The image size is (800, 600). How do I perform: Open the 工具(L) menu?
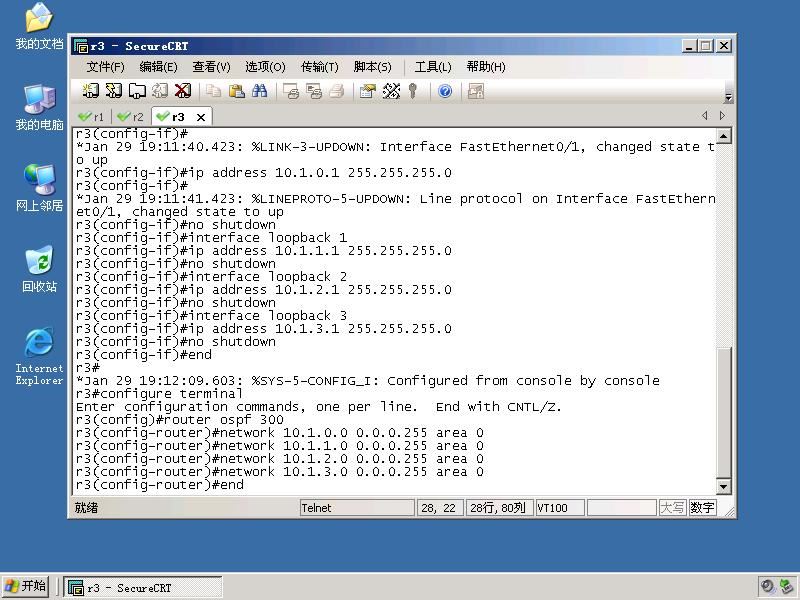433,67
